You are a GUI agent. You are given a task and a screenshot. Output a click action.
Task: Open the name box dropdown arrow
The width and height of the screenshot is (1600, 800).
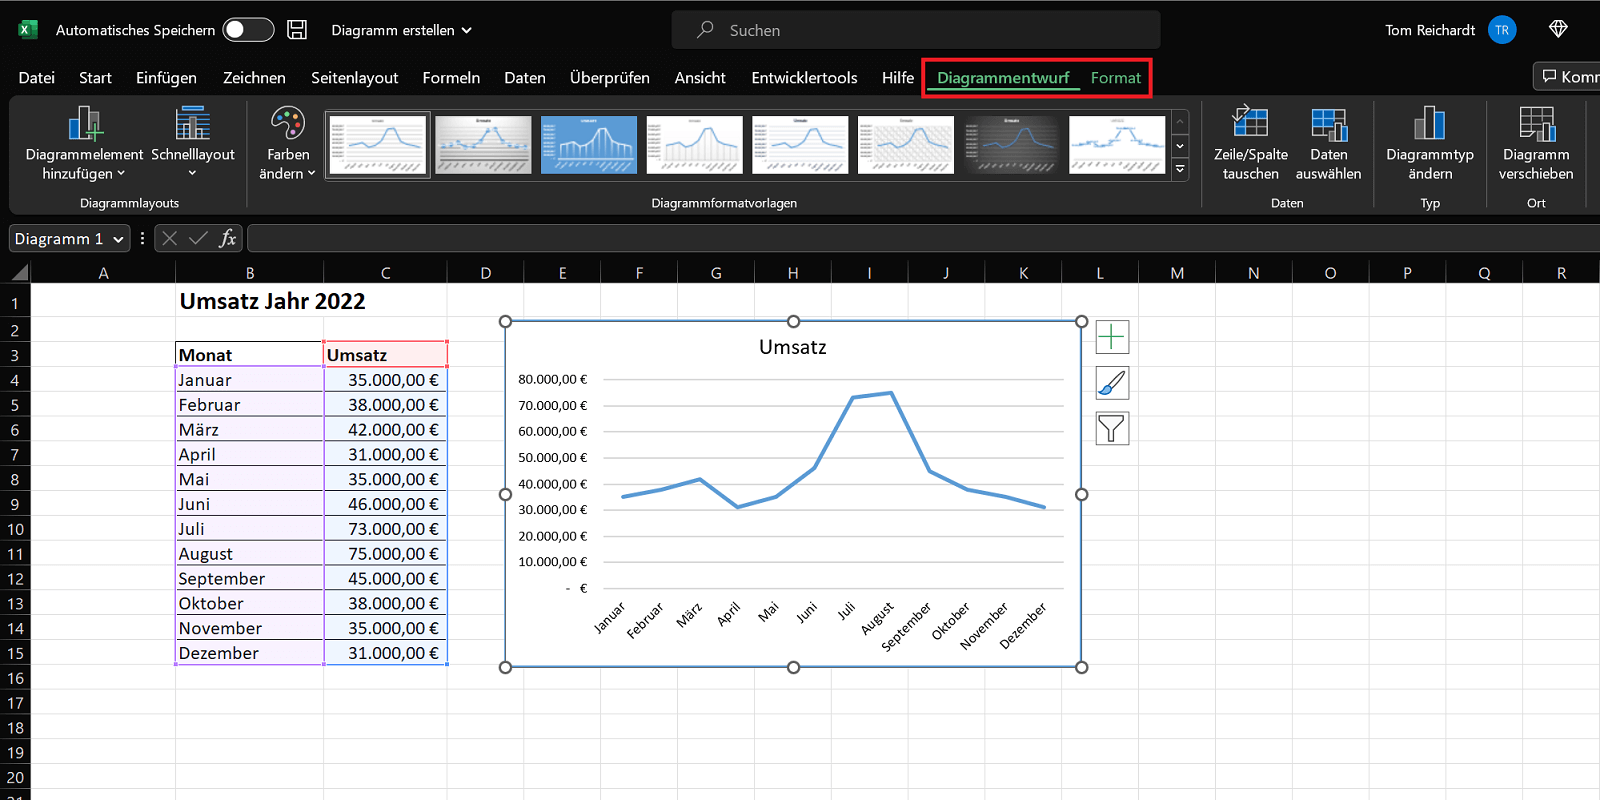click(118, 239)
